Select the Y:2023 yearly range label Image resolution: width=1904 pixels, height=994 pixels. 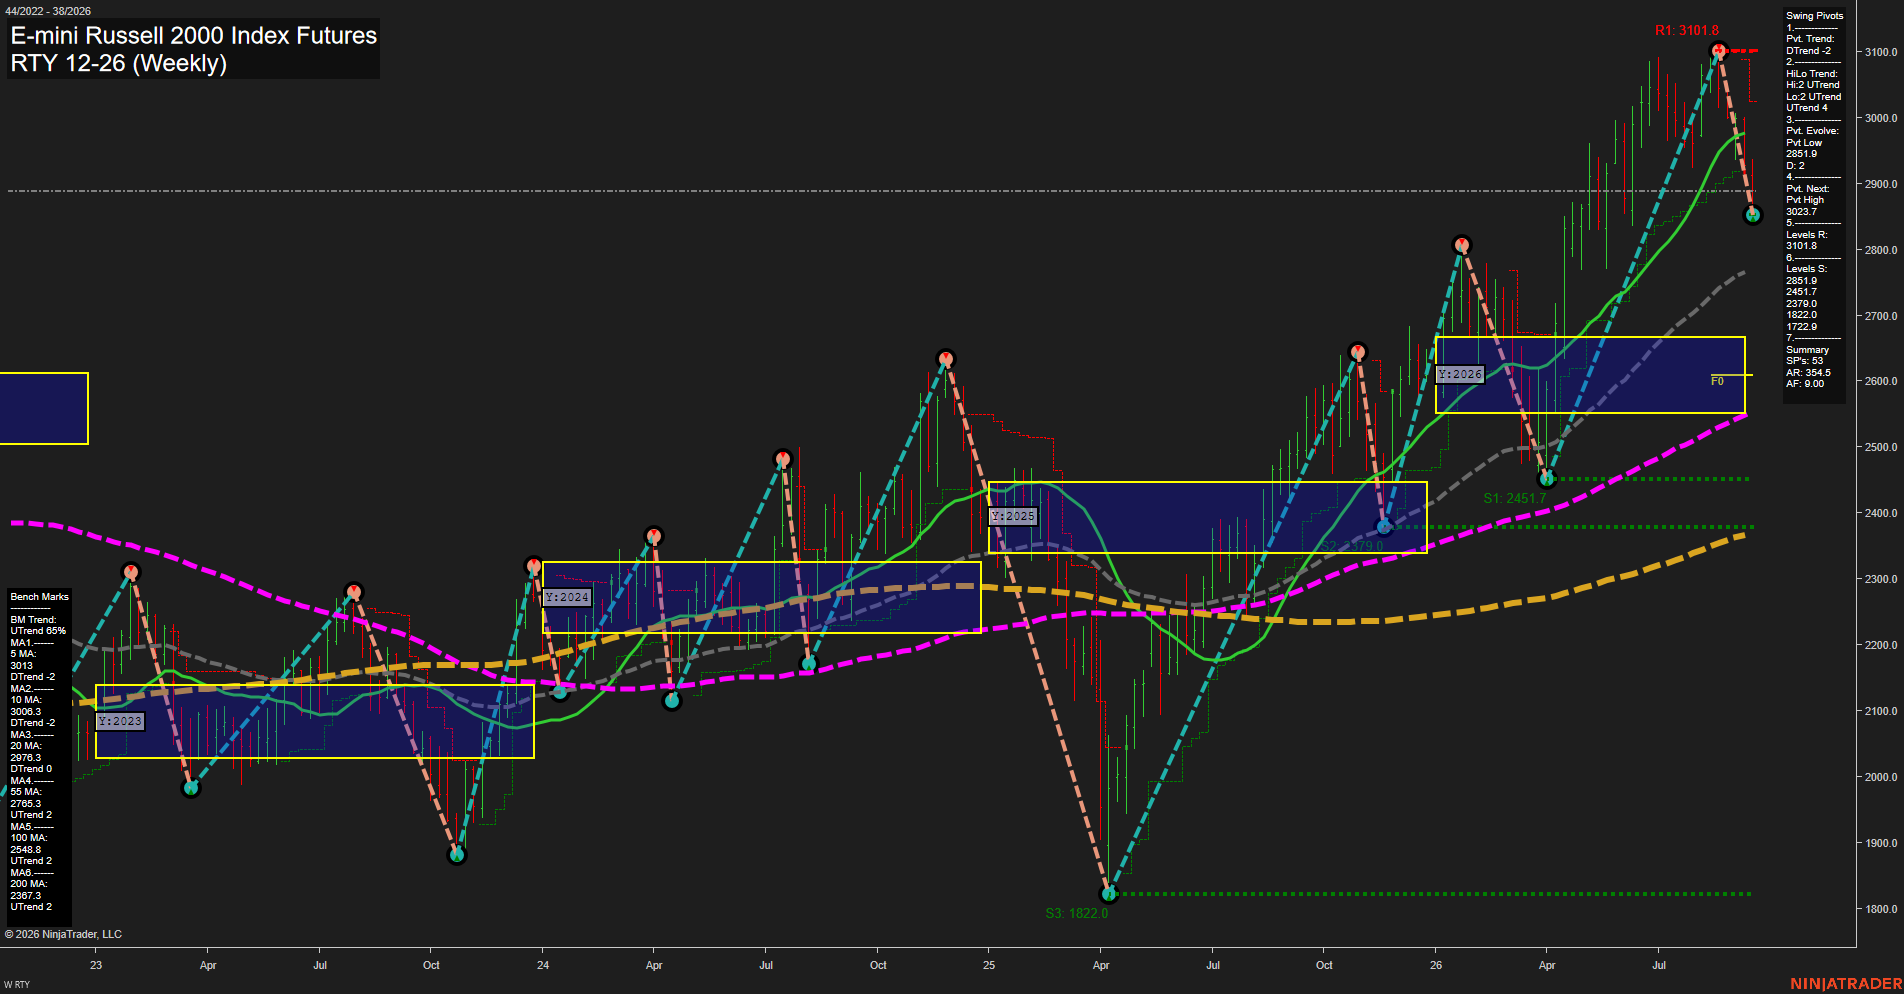click(120, 721)
